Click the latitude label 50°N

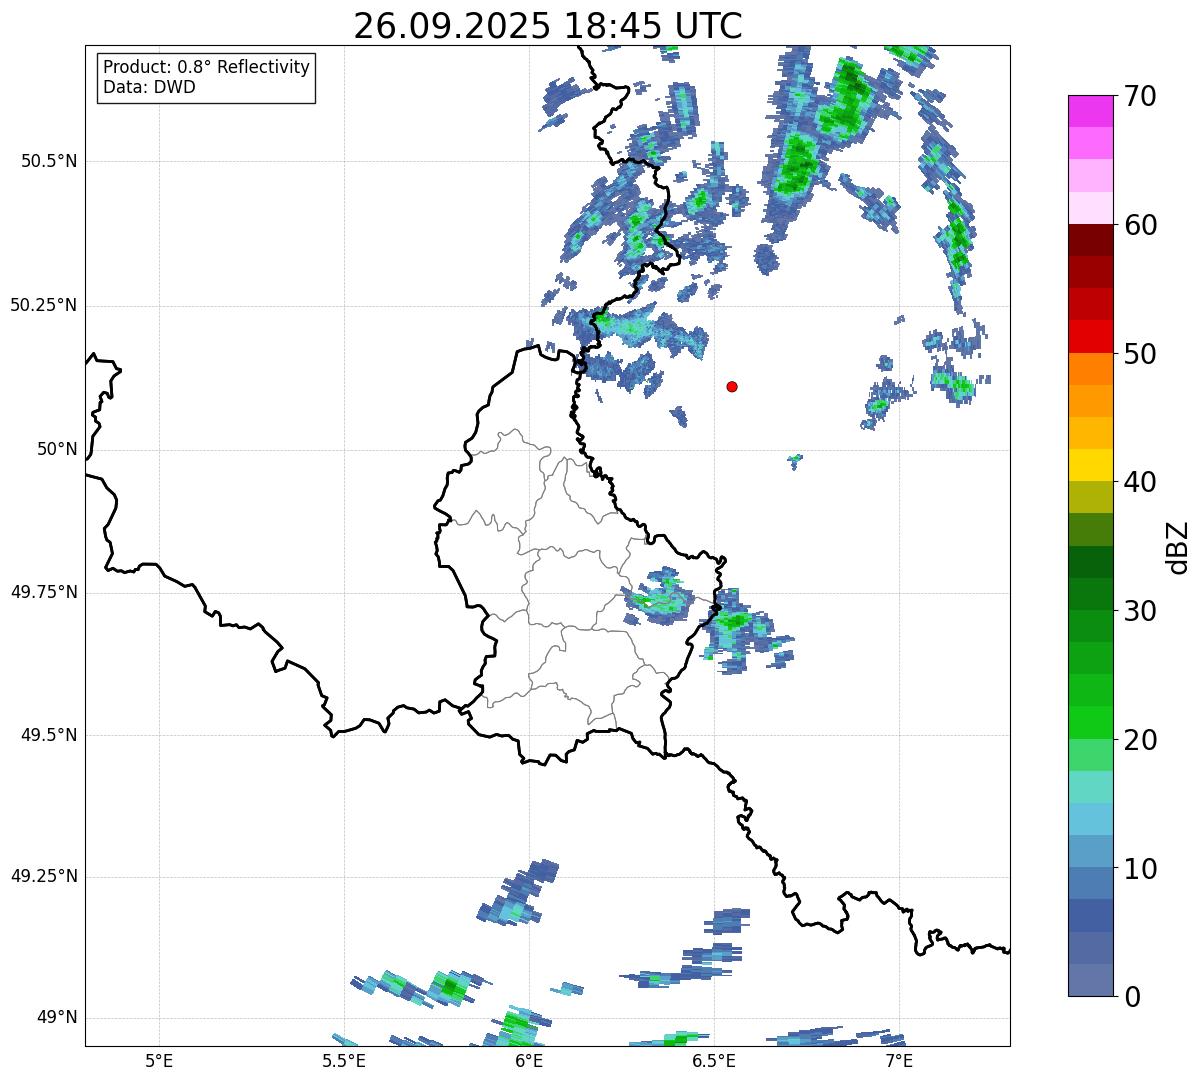tap(57, 450)
